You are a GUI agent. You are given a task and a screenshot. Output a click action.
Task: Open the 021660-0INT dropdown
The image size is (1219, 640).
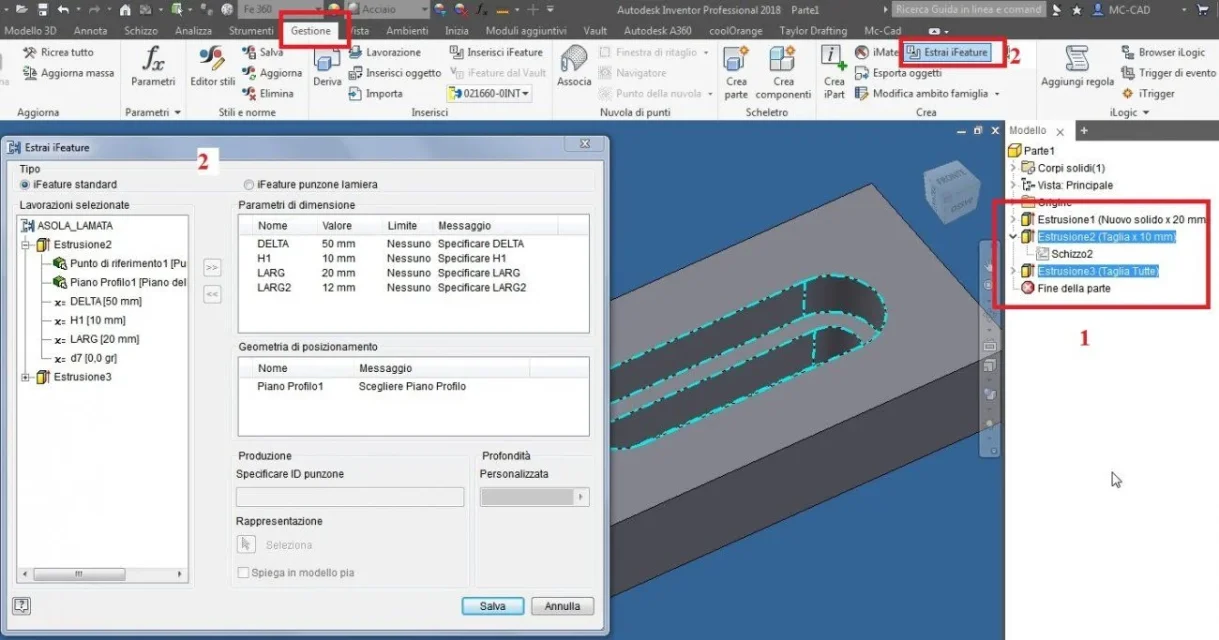(489, 94)
